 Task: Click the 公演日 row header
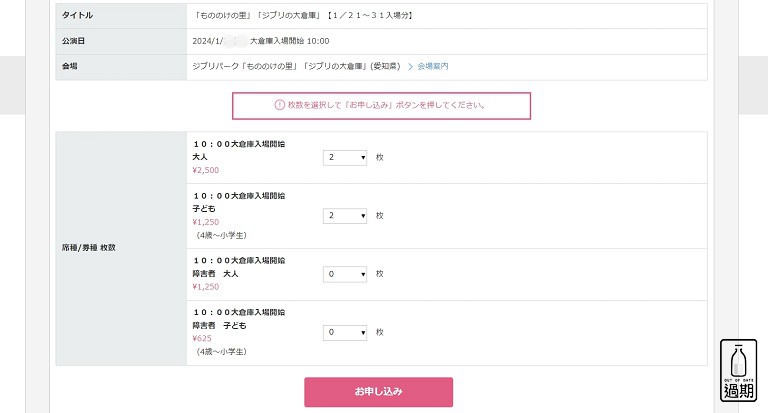coord(73,41)
